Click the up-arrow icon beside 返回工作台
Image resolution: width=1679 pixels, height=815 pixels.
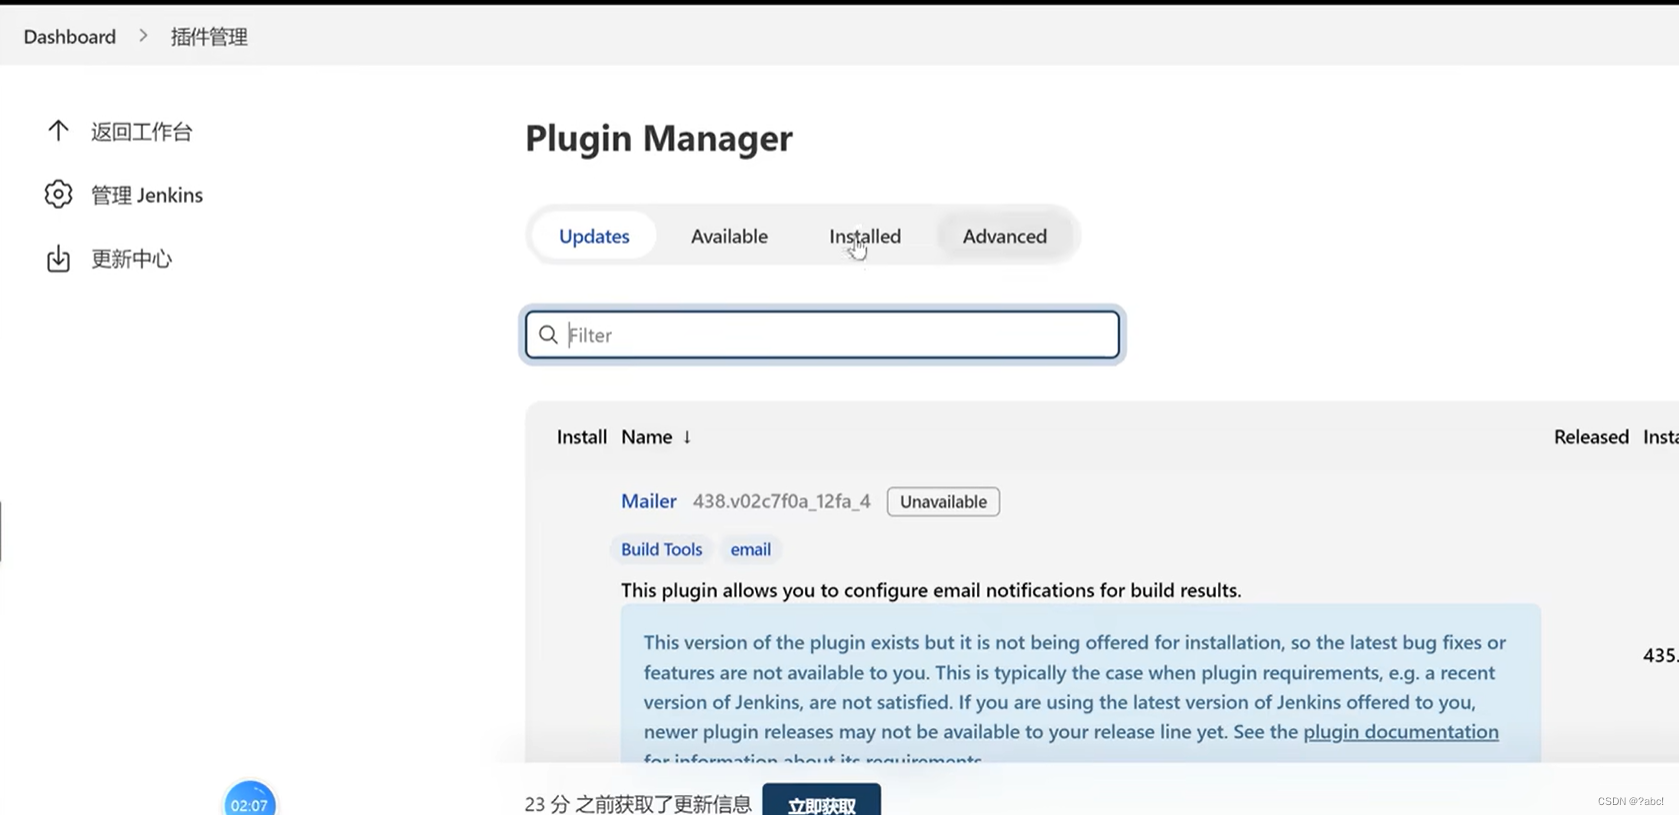pos(58,131)
